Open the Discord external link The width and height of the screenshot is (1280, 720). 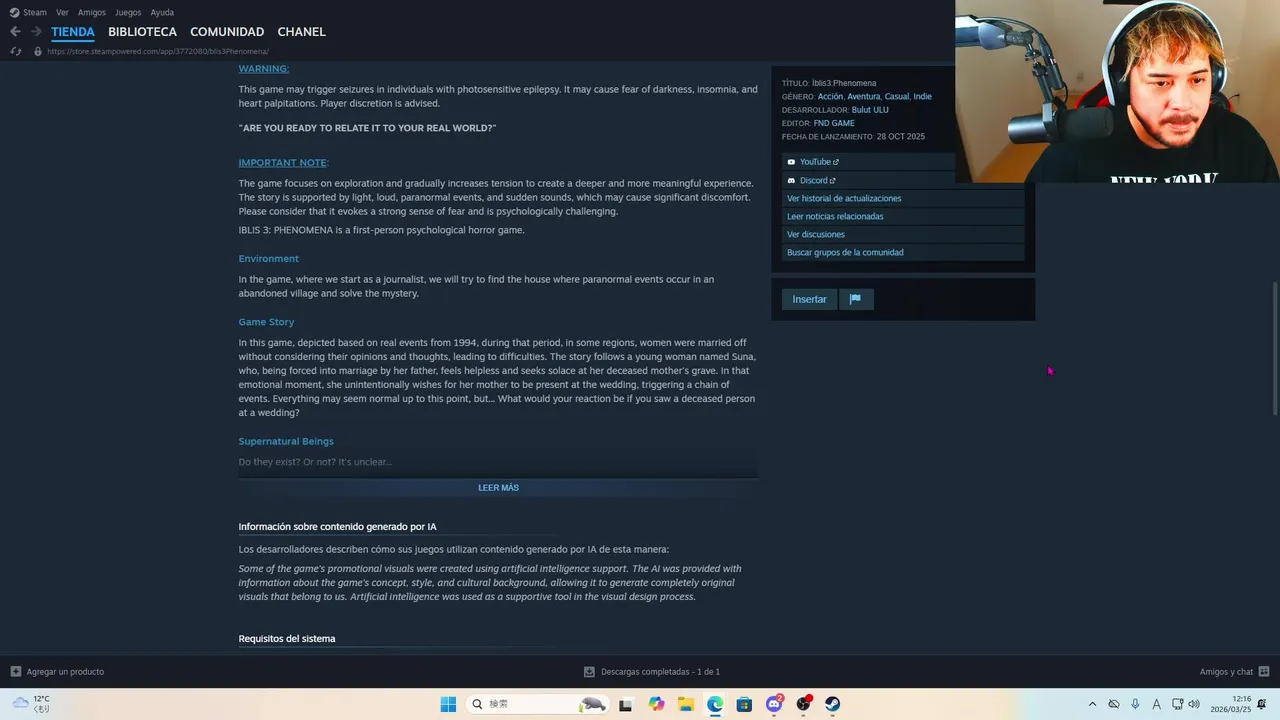pos(817,180)
